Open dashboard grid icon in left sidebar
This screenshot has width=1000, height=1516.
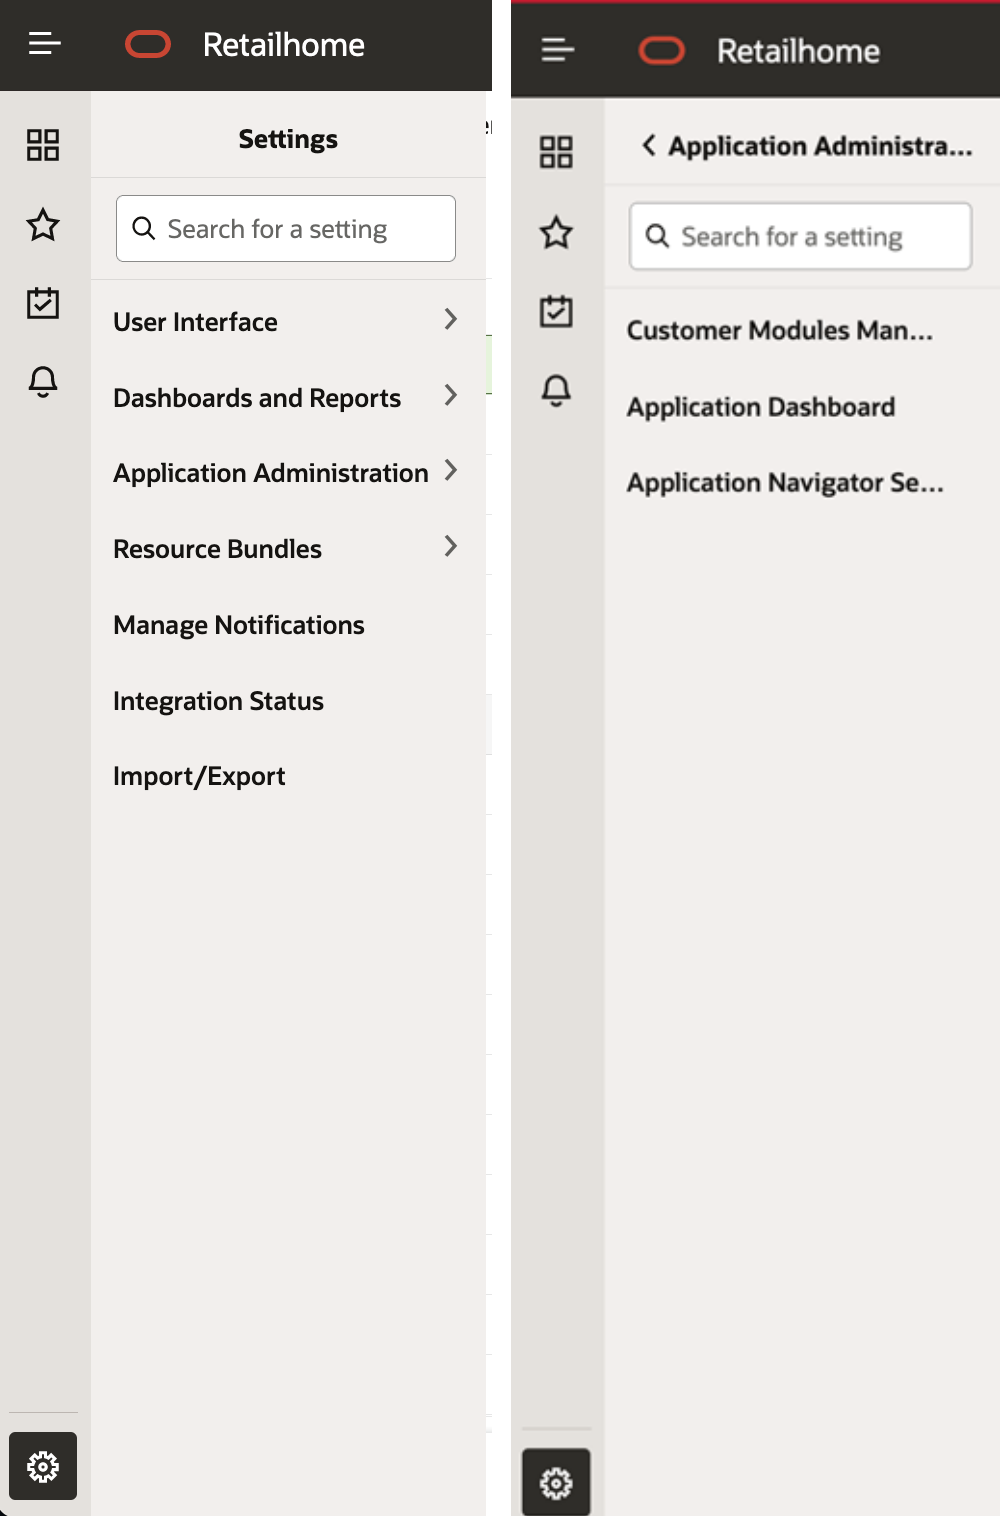tap(43, 145)
